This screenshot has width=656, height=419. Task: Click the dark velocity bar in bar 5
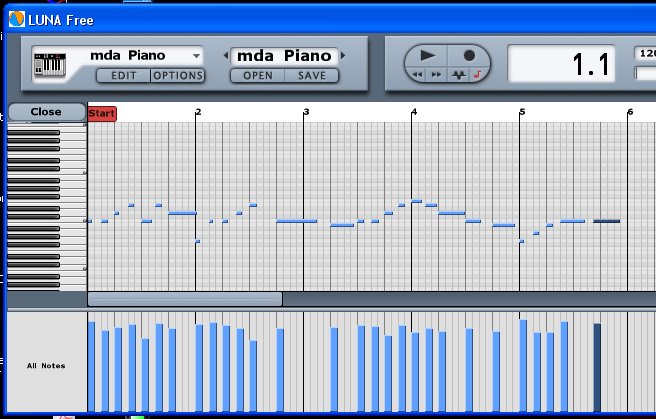pos(597,368)
